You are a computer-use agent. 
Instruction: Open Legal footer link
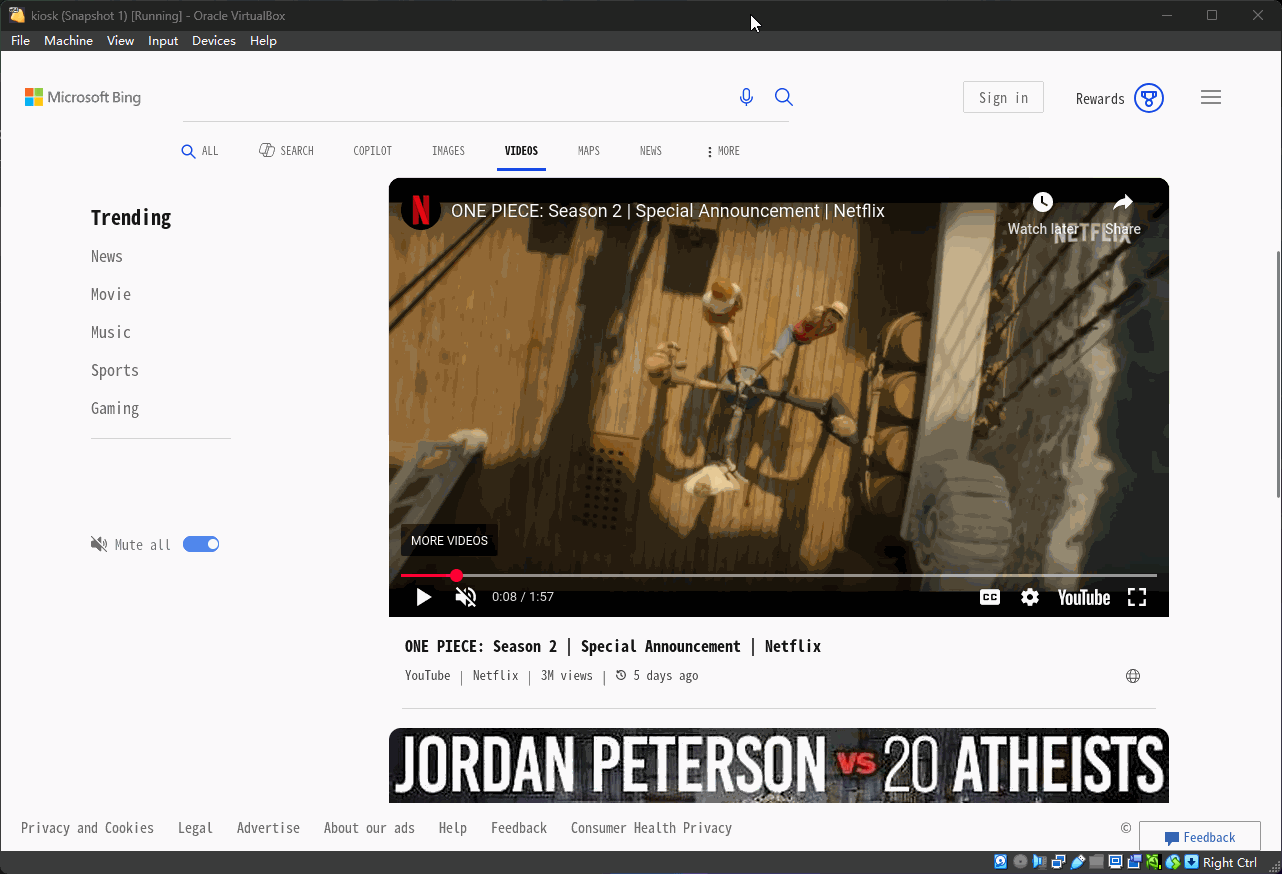click(x=195, y=828)
